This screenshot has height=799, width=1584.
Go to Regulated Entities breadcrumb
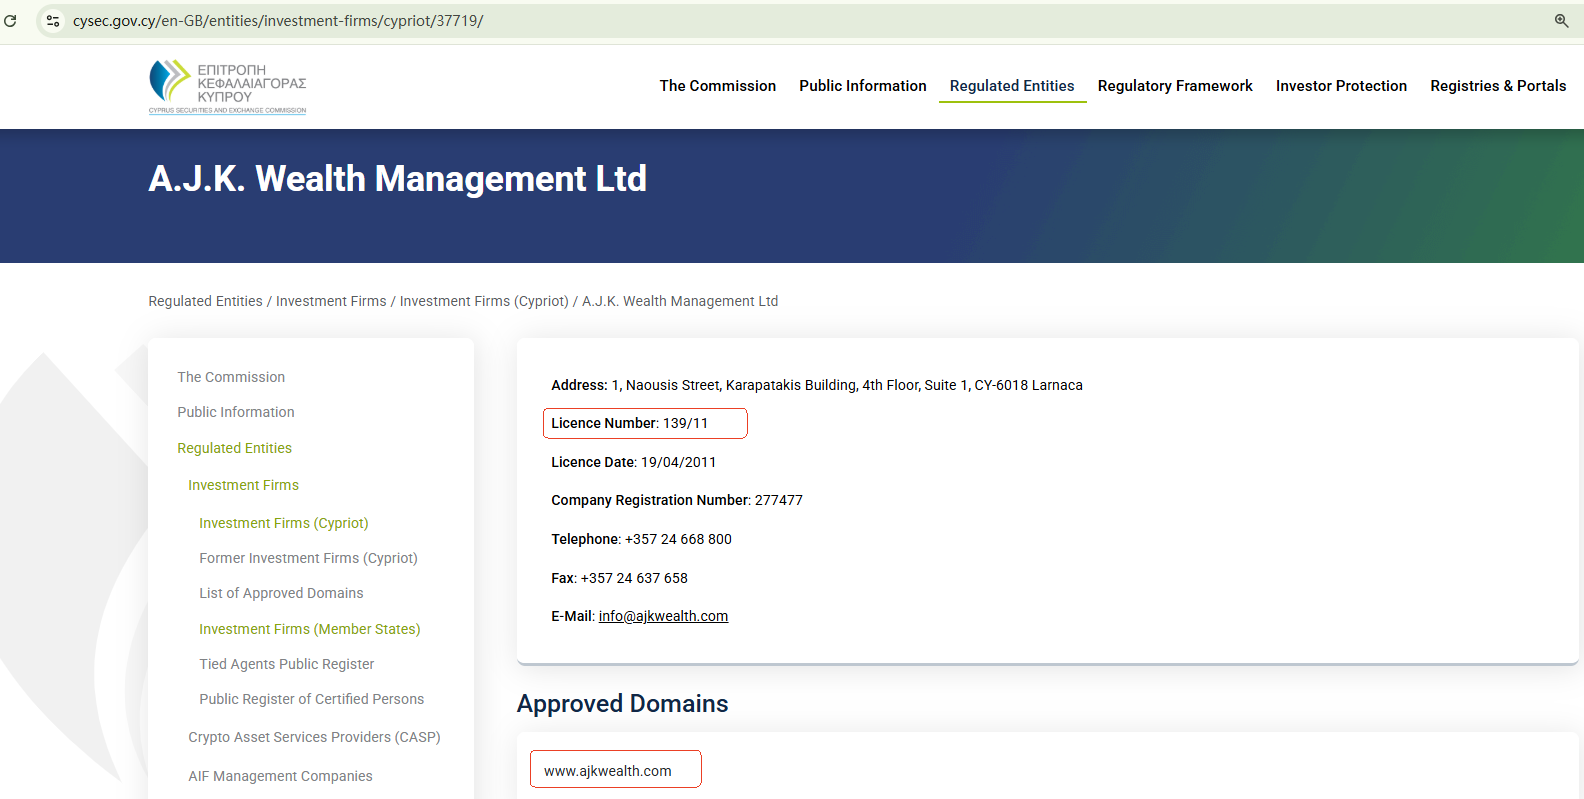point(205,301)
